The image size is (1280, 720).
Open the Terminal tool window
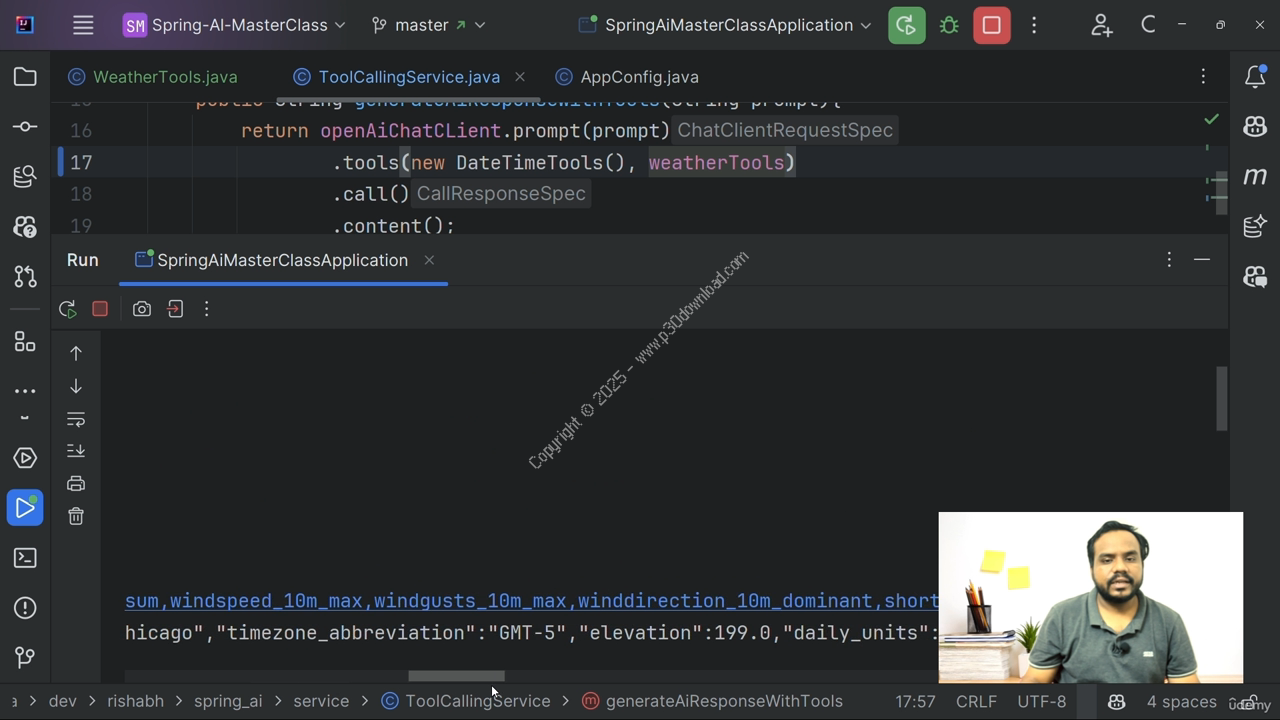point(25,558)
